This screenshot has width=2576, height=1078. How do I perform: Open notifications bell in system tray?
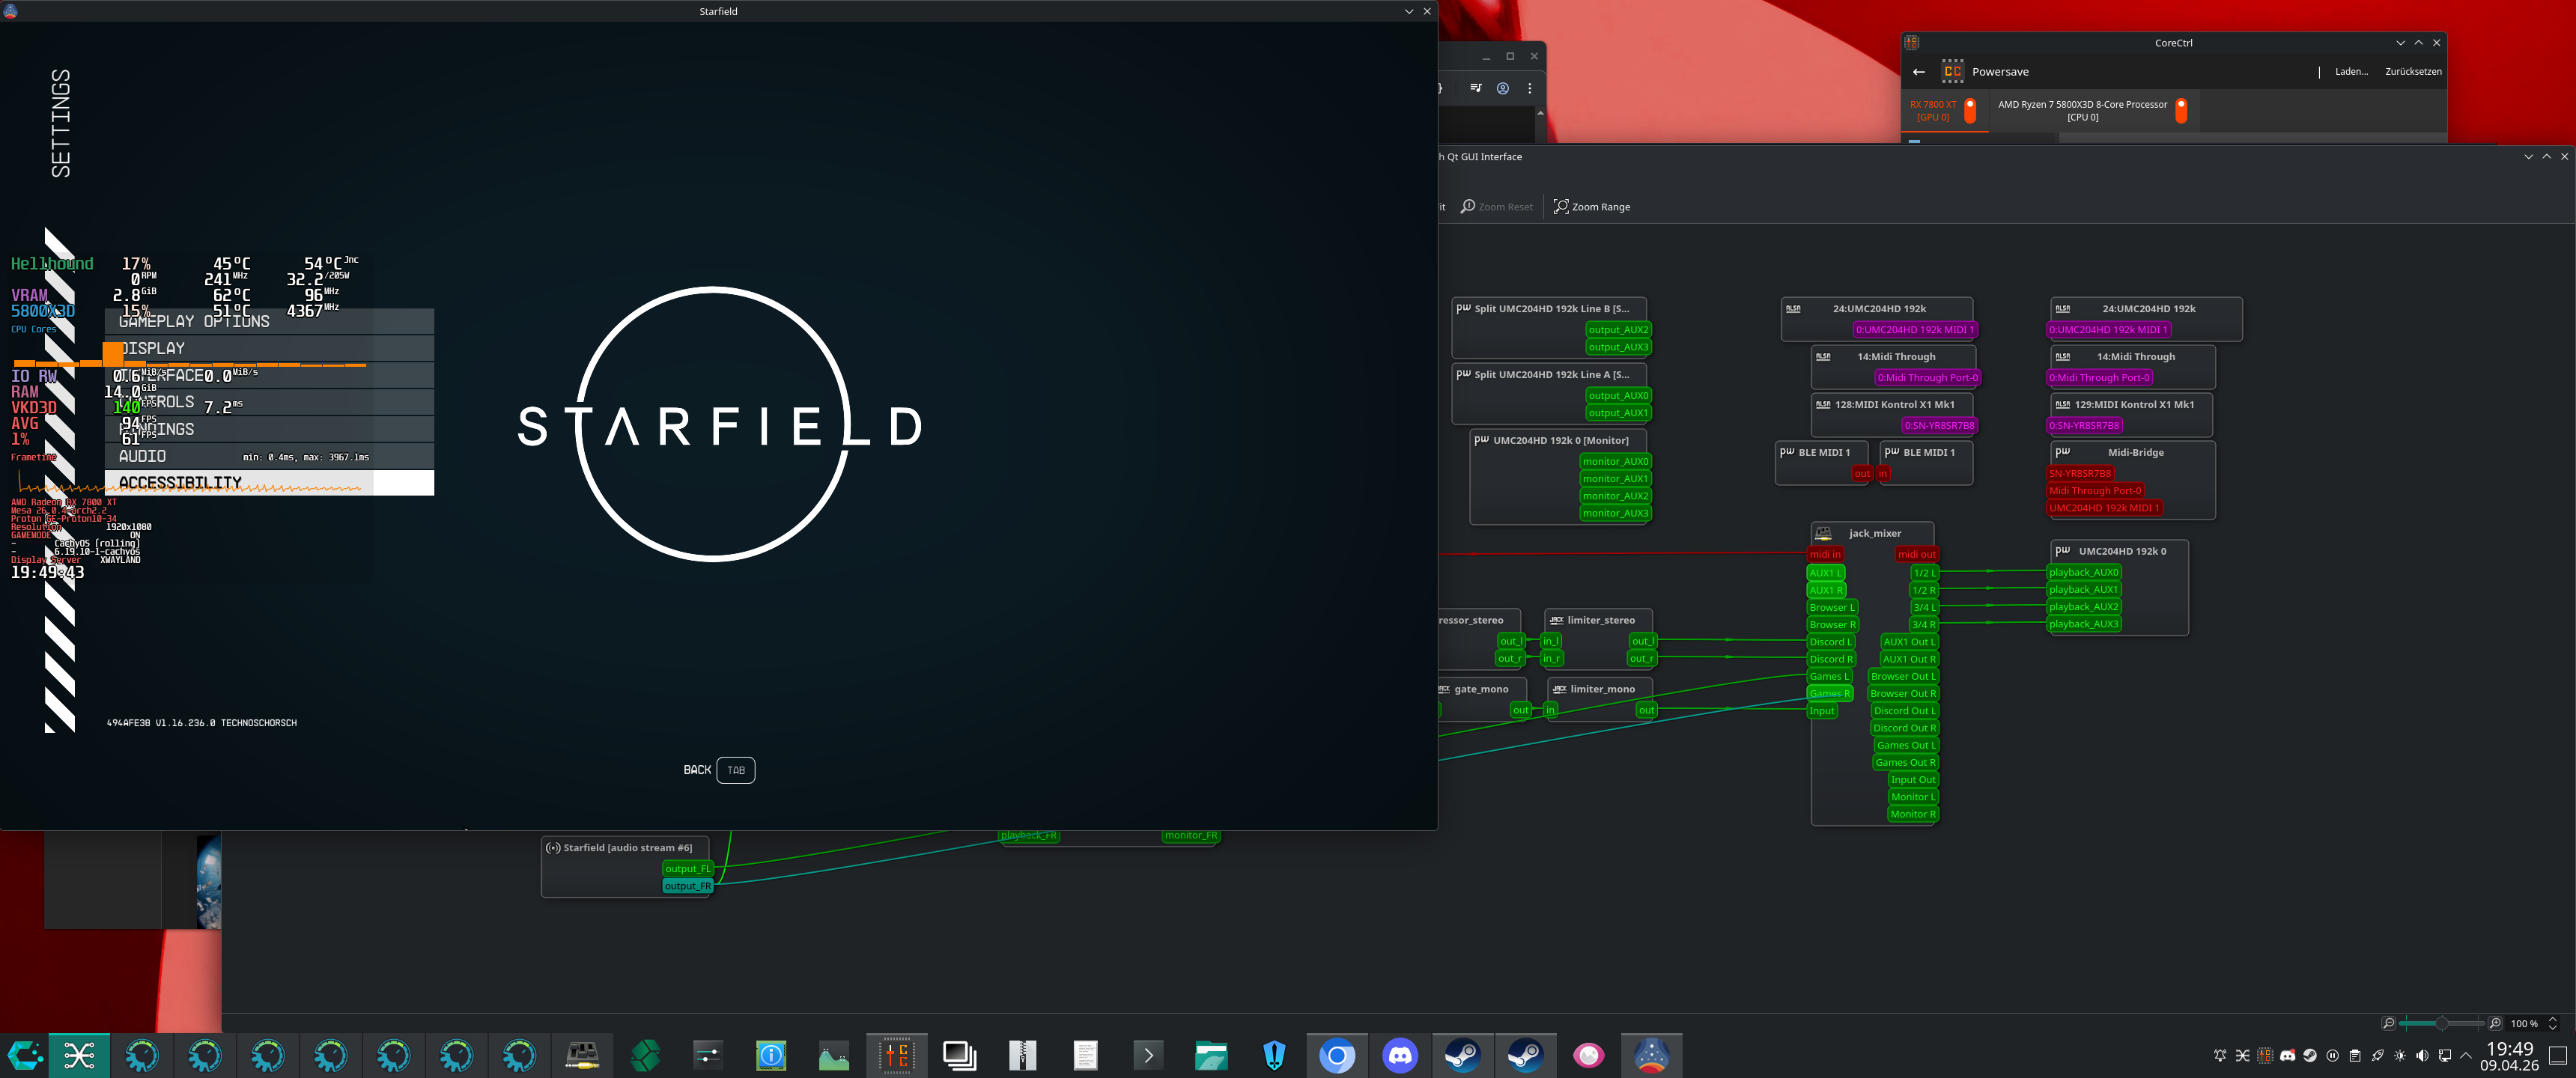tap(2220, 1055)
